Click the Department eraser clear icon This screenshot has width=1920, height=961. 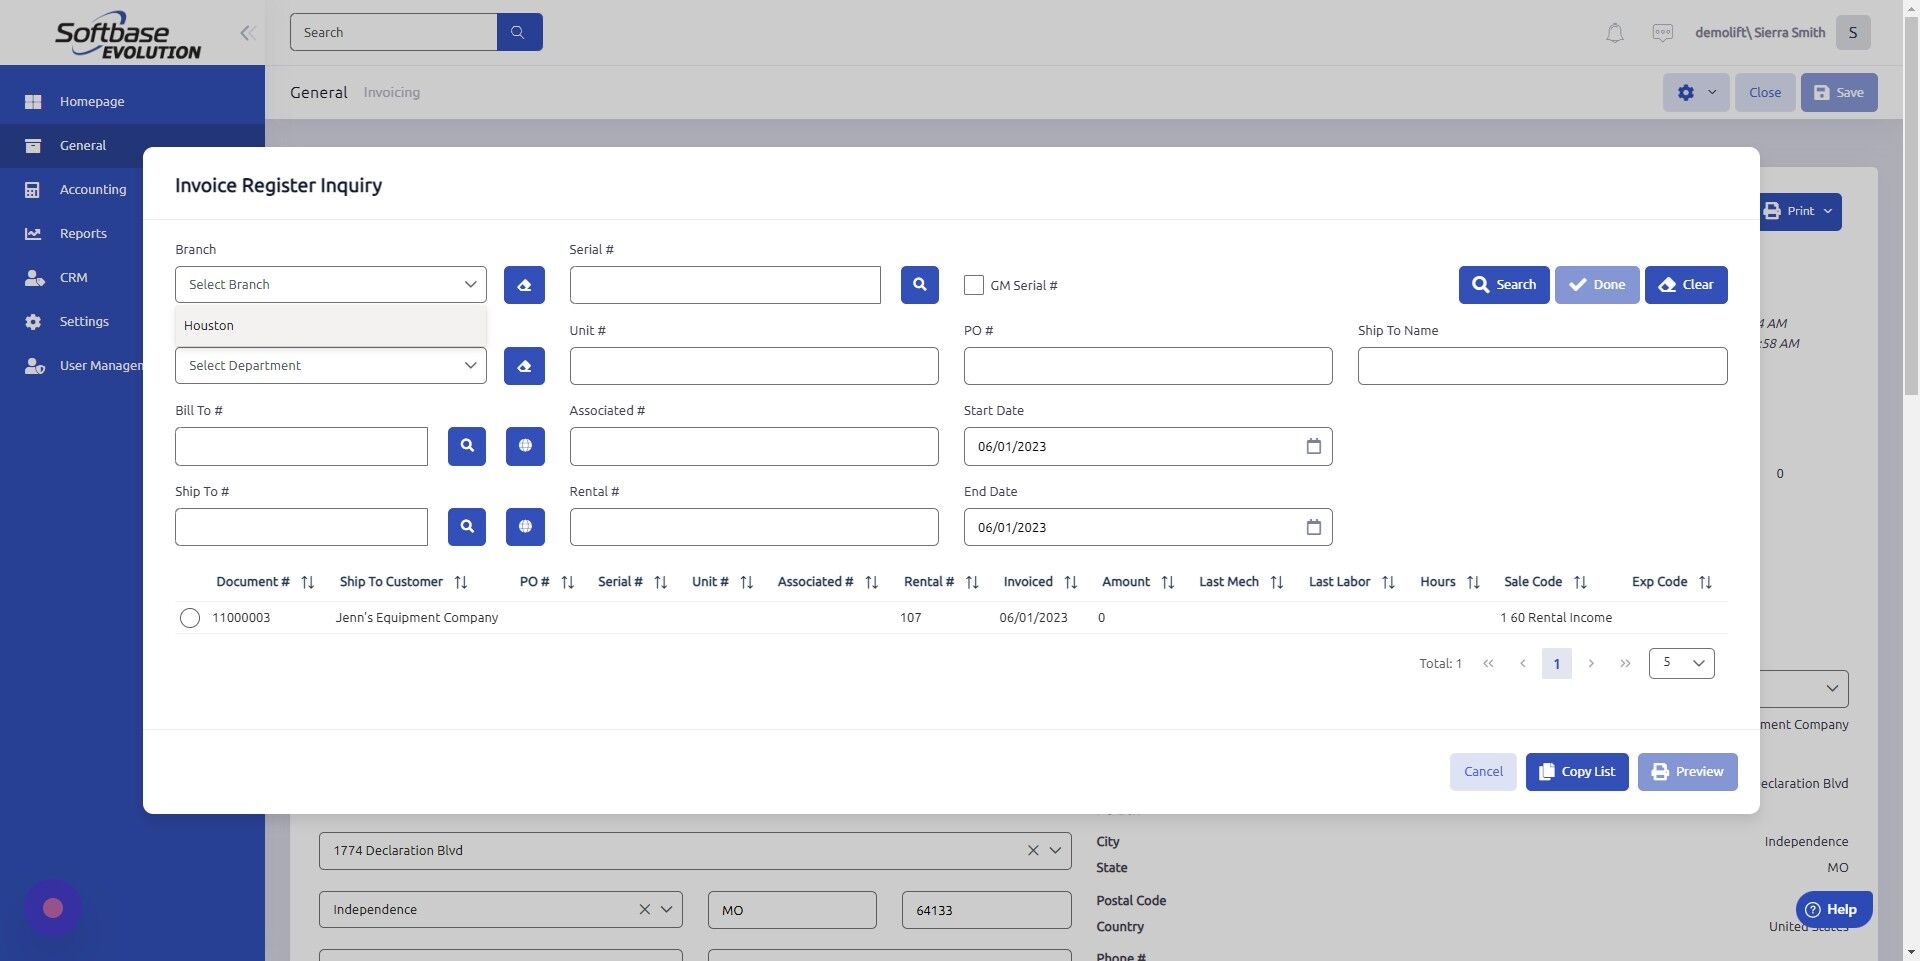(x=524, y=366)
